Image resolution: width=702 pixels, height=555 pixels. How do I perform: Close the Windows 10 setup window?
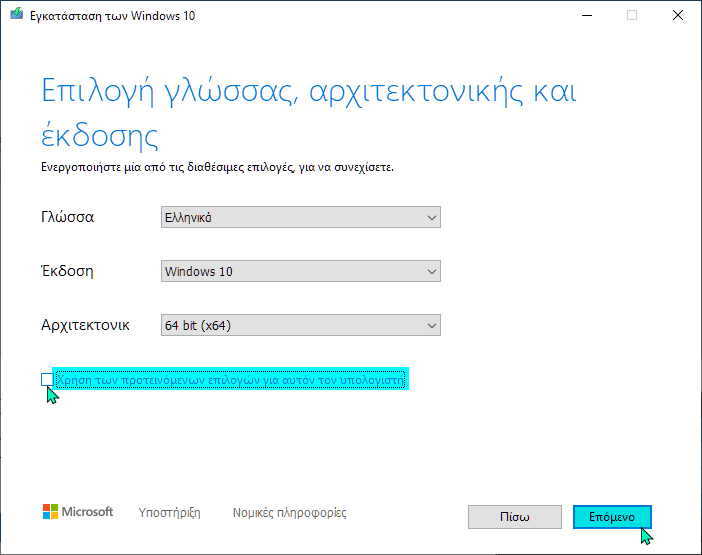(x=678, y=15)
